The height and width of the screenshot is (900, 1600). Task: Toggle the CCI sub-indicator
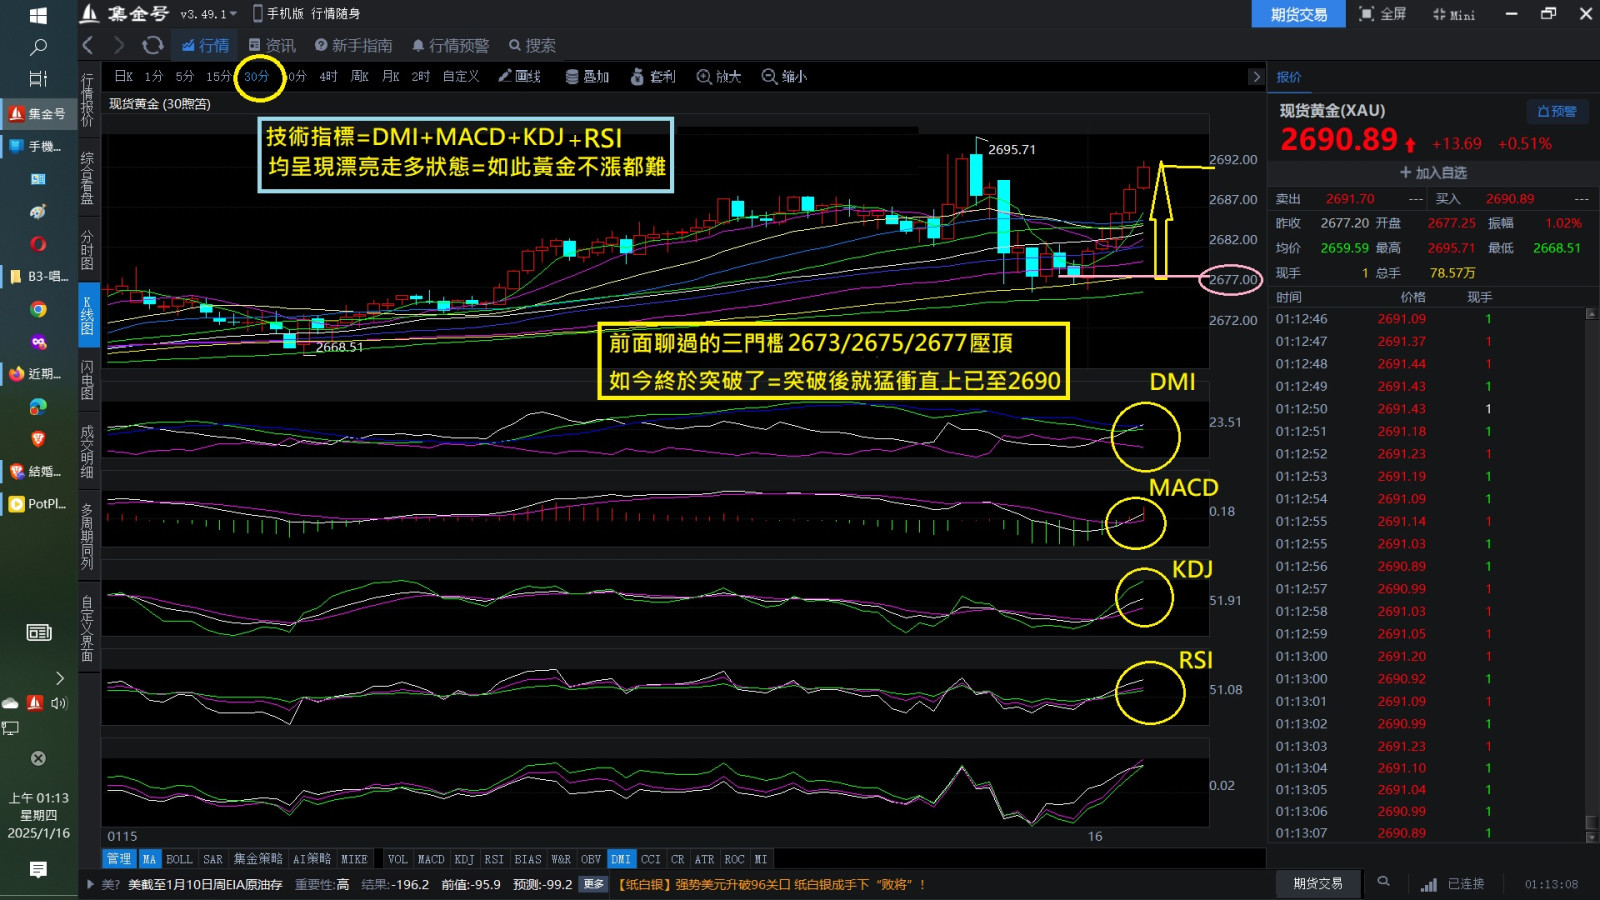pos(651,859)
